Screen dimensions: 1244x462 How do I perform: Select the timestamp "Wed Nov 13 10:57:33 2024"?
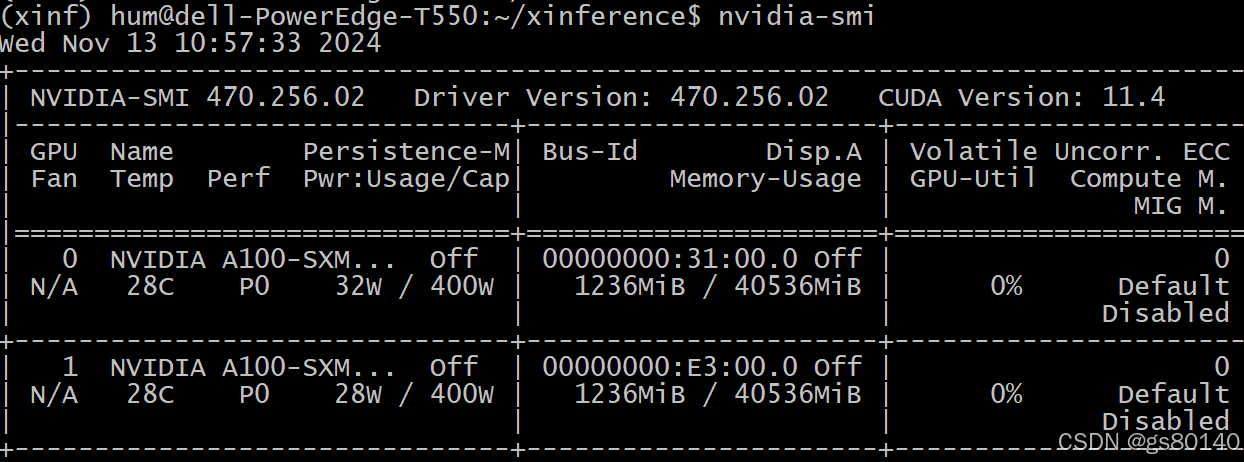(x=191, y=44)
